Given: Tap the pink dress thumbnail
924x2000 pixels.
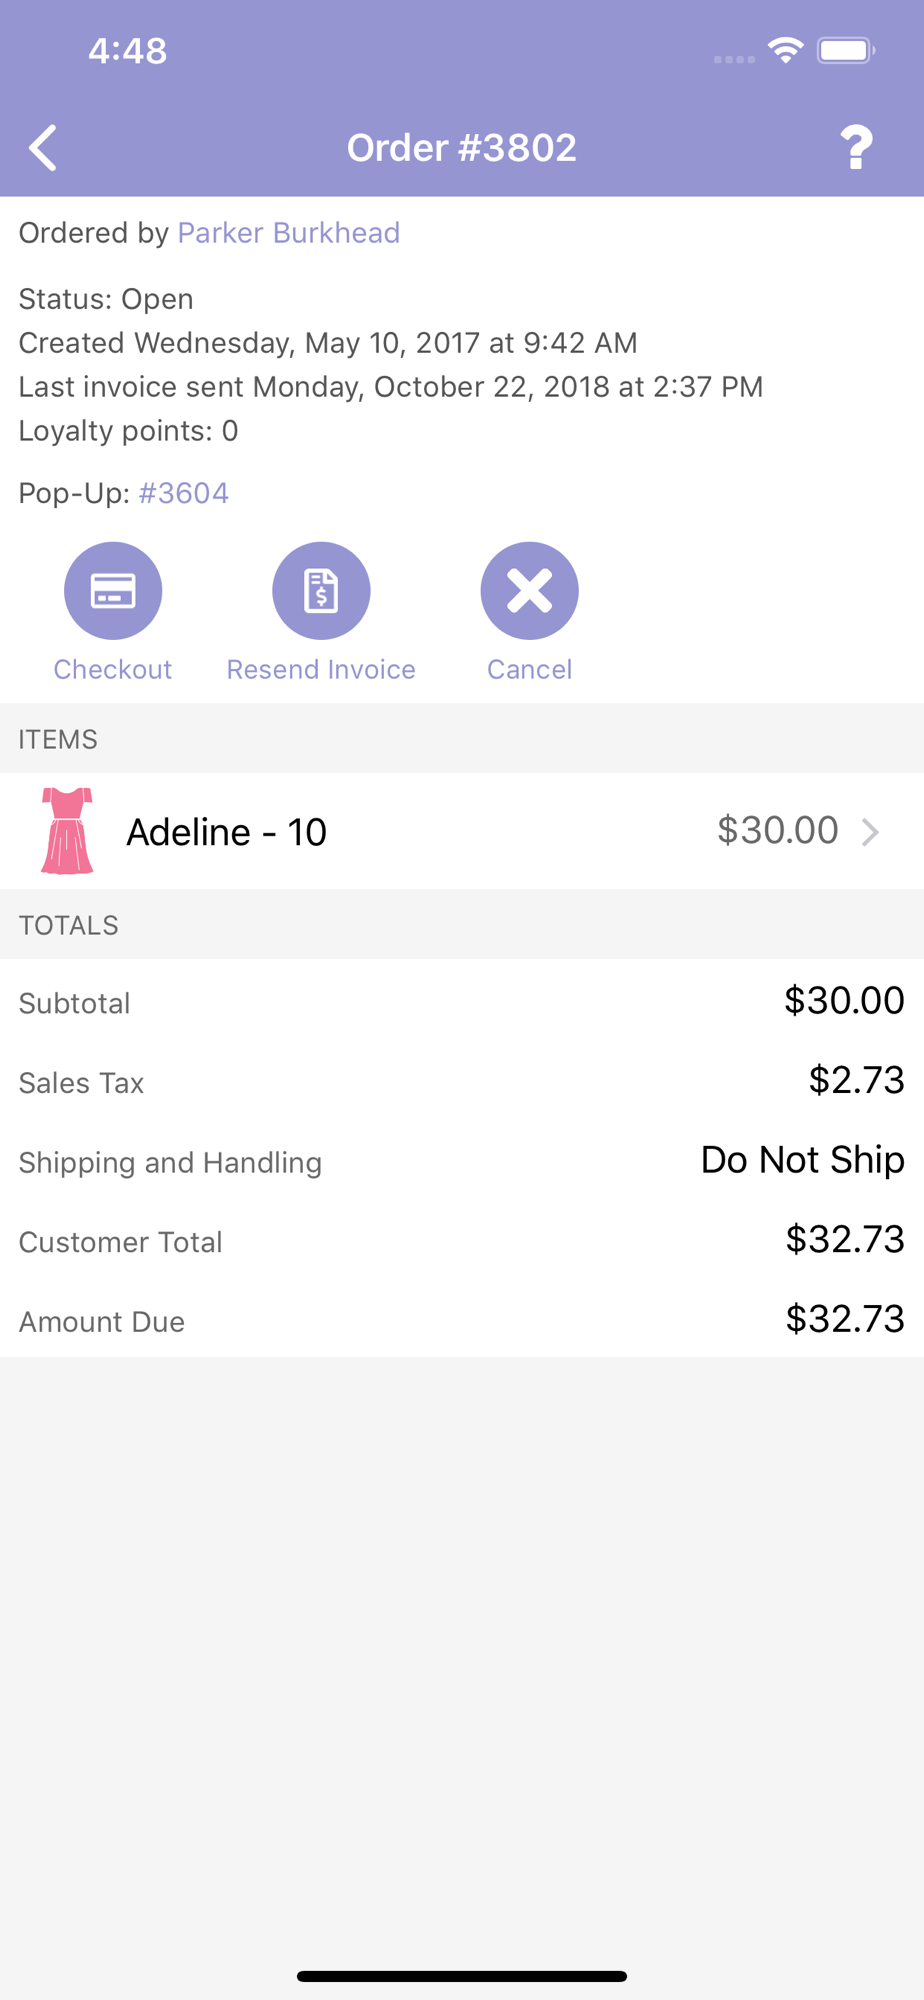Looking at the screenshot, I should pyautogui.click(x=67, y=831).
